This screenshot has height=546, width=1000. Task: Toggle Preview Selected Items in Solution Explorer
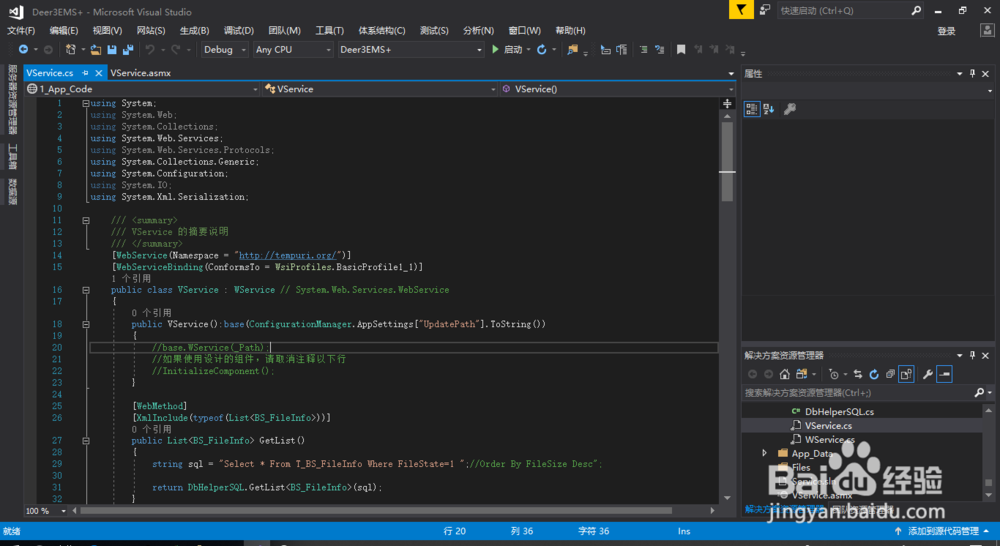click(945, 374)
